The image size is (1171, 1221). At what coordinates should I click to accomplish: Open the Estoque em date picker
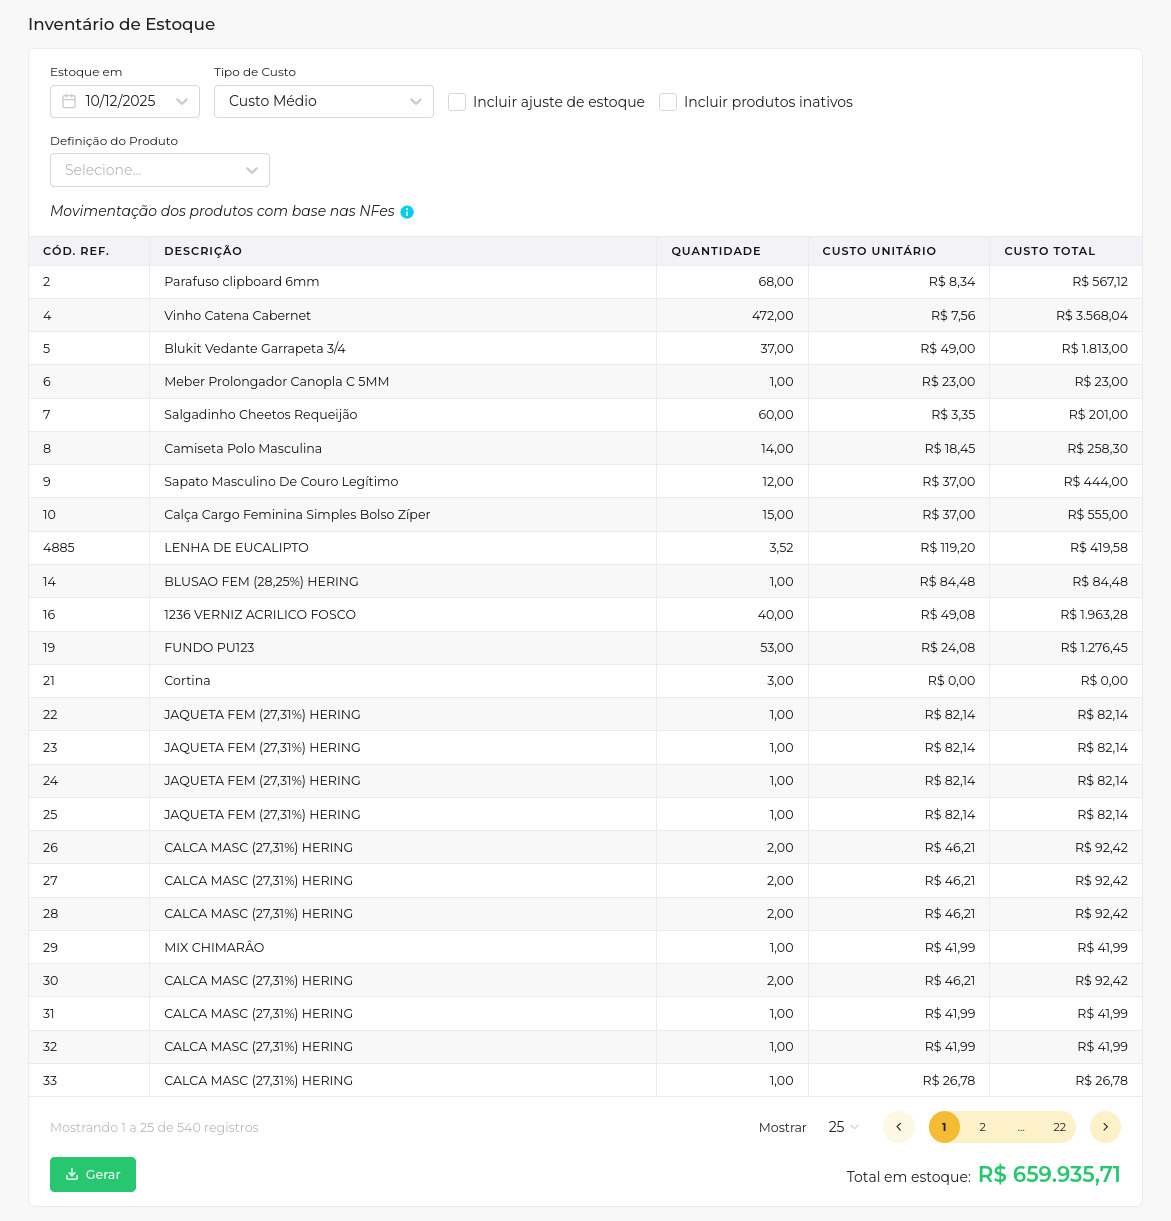click(x=125, y=101)
